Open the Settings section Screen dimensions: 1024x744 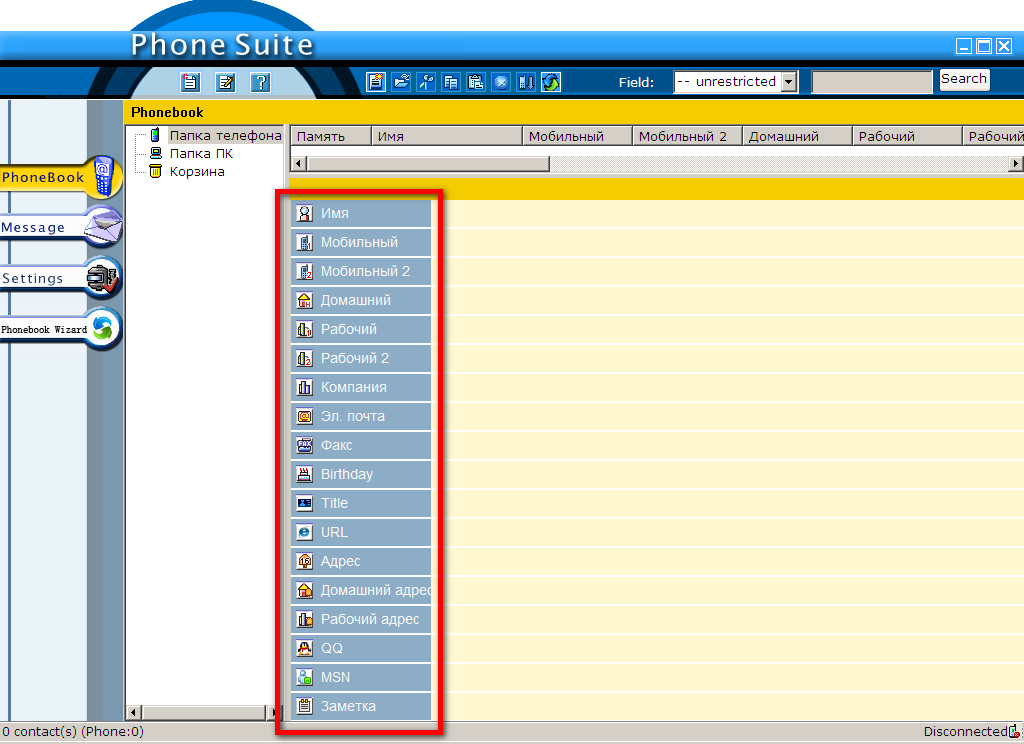[x=60, y=279]
